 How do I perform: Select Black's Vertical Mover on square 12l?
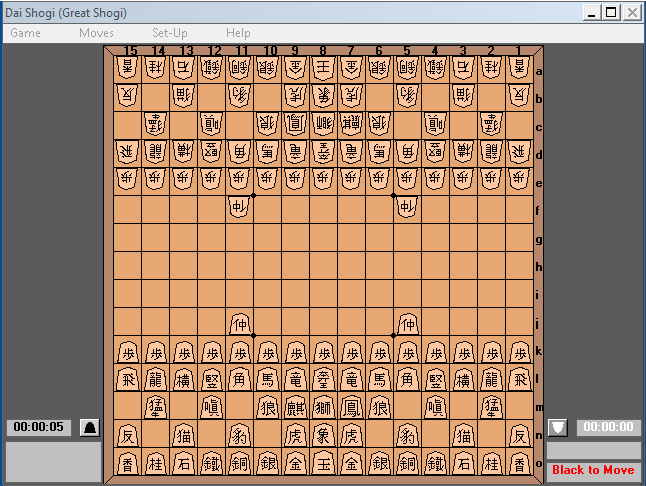point(212,380)
